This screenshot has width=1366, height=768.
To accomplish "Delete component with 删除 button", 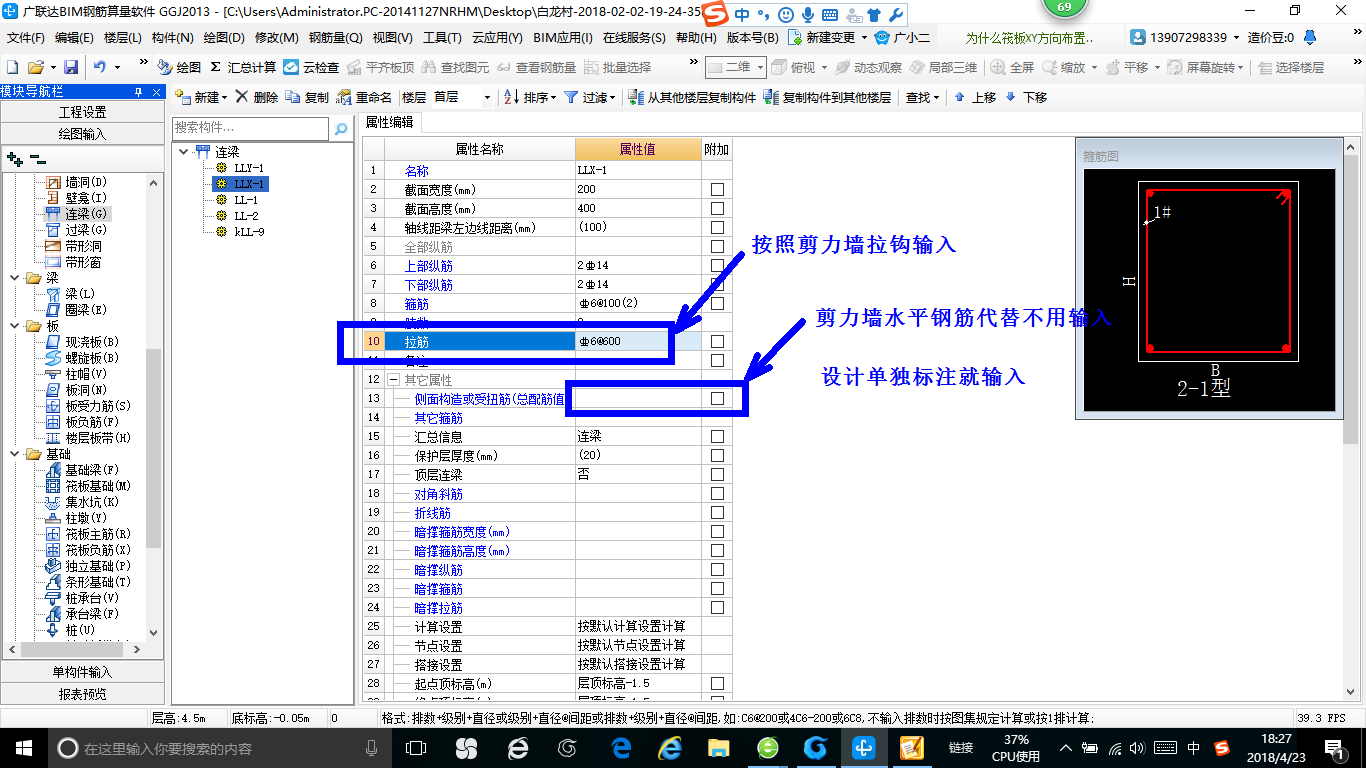I will click(x=256, y=97).
